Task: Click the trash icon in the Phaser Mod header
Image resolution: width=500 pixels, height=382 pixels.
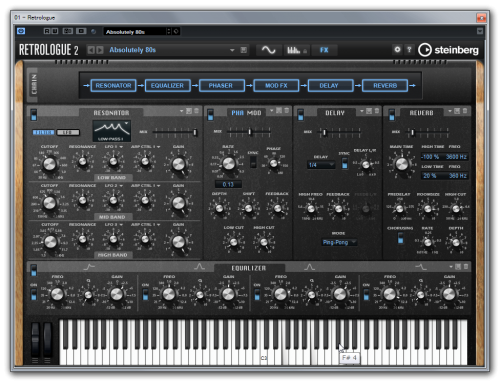Action: (286, 111)
